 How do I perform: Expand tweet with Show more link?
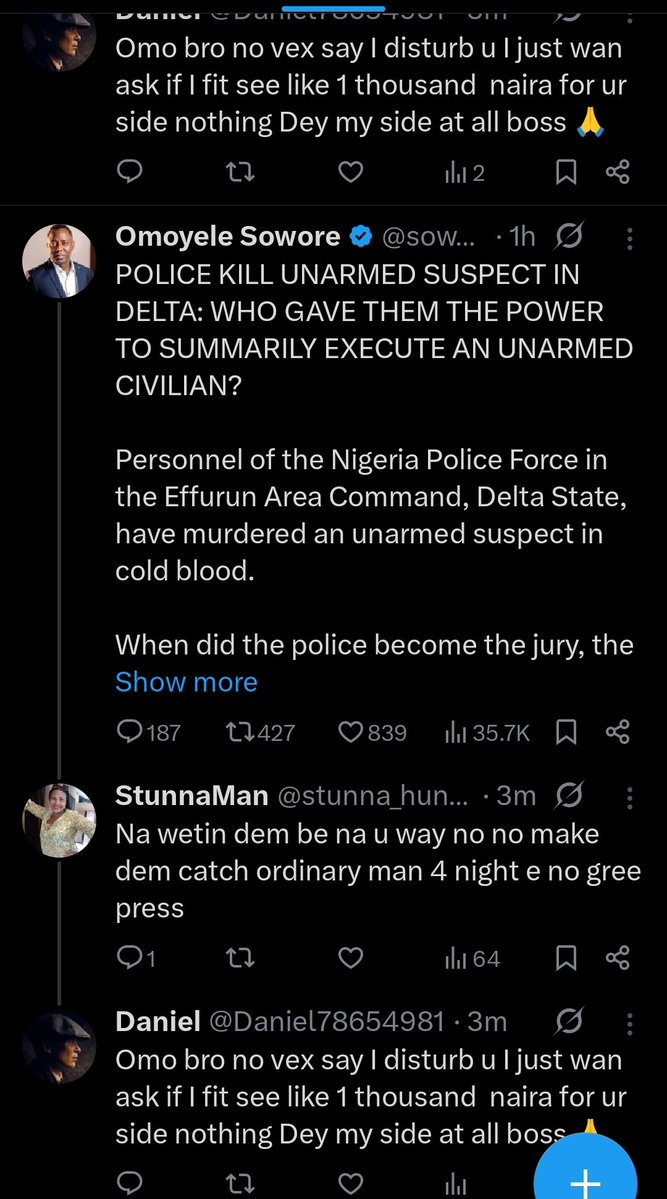186,682
